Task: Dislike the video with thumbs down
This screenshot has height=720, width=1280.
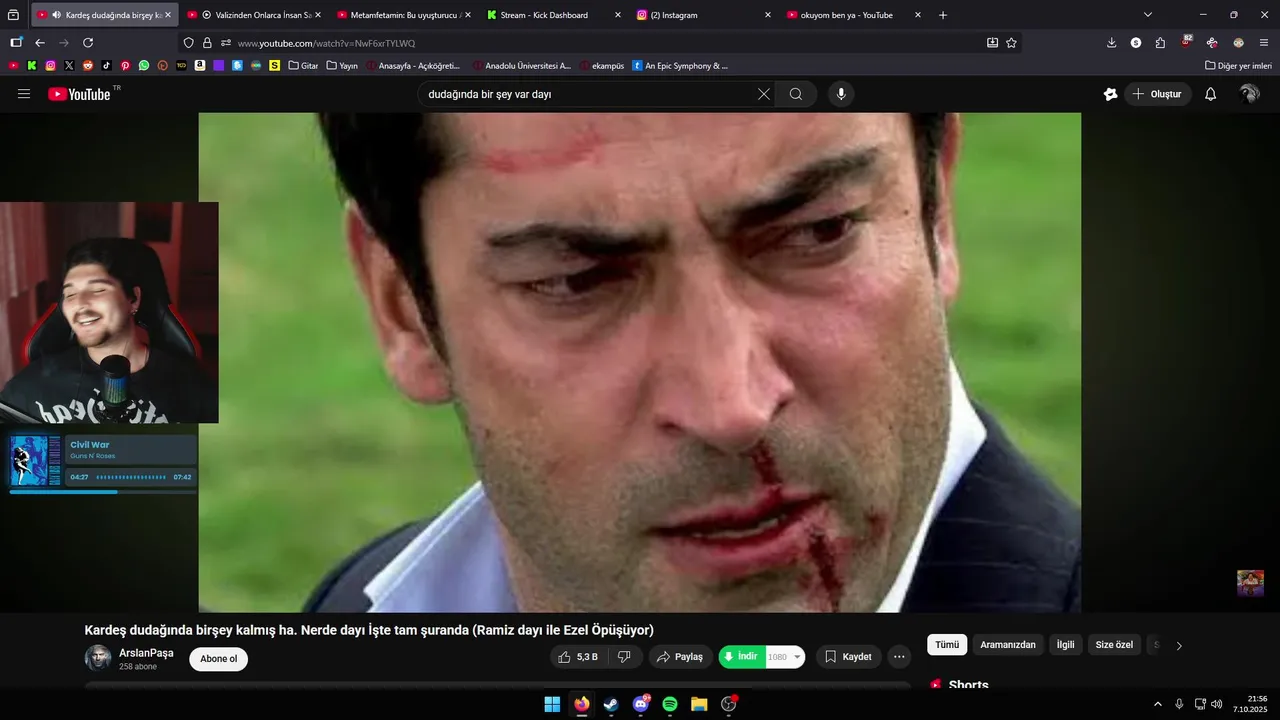Action: click(x=624, y=657)
